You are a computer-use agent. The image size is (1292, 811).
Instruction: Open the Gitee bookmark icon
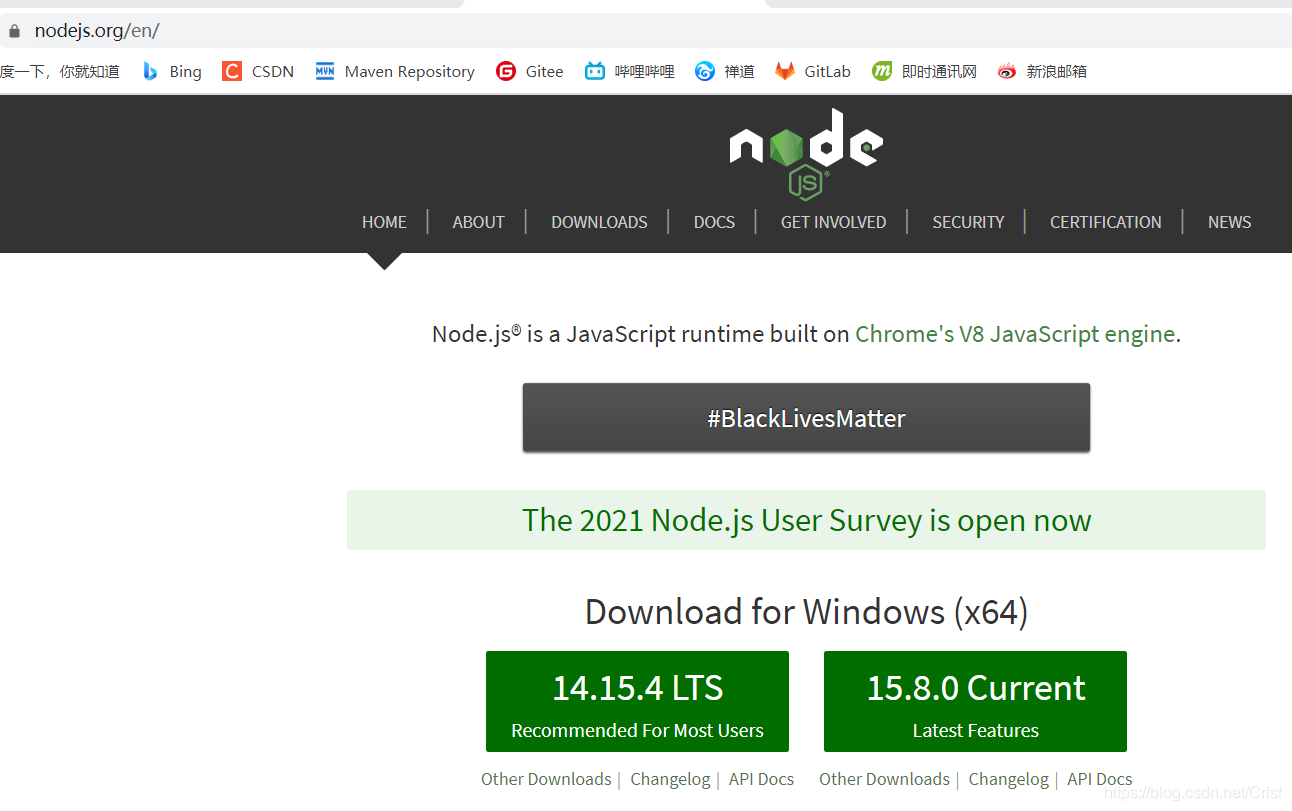click(506, 71)
